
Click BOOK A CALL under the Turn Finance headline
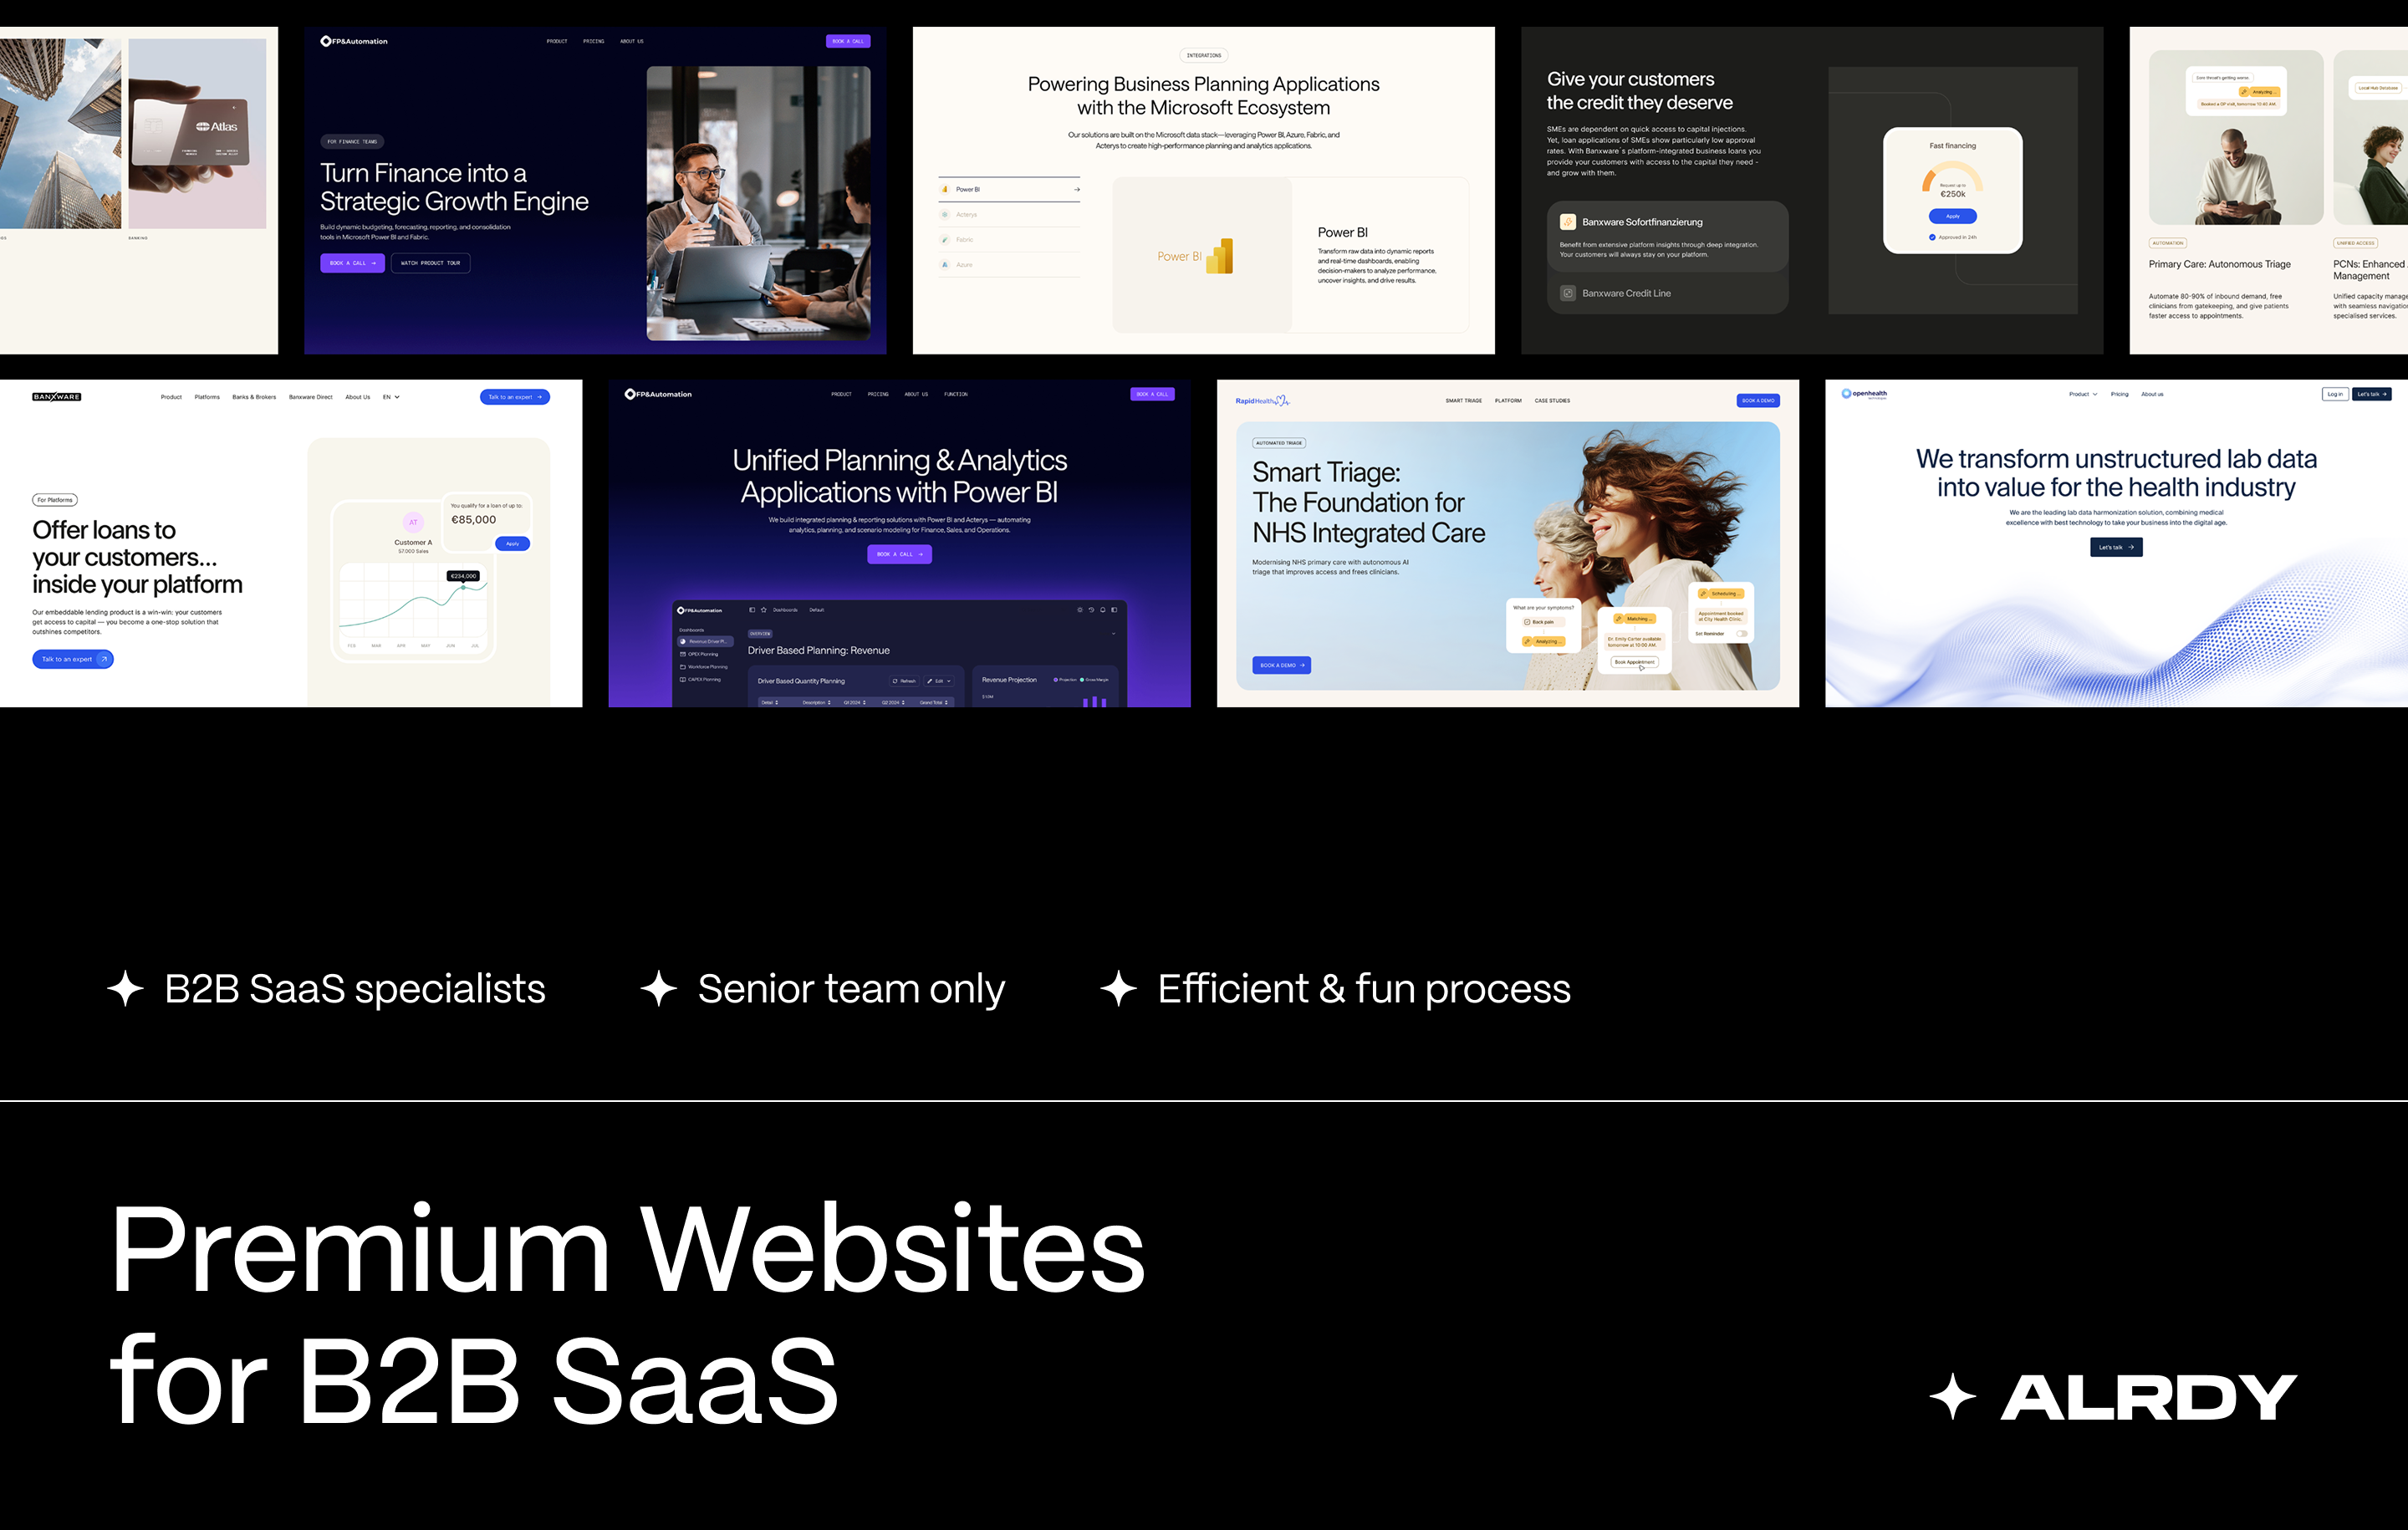click(x=352, y=263)
